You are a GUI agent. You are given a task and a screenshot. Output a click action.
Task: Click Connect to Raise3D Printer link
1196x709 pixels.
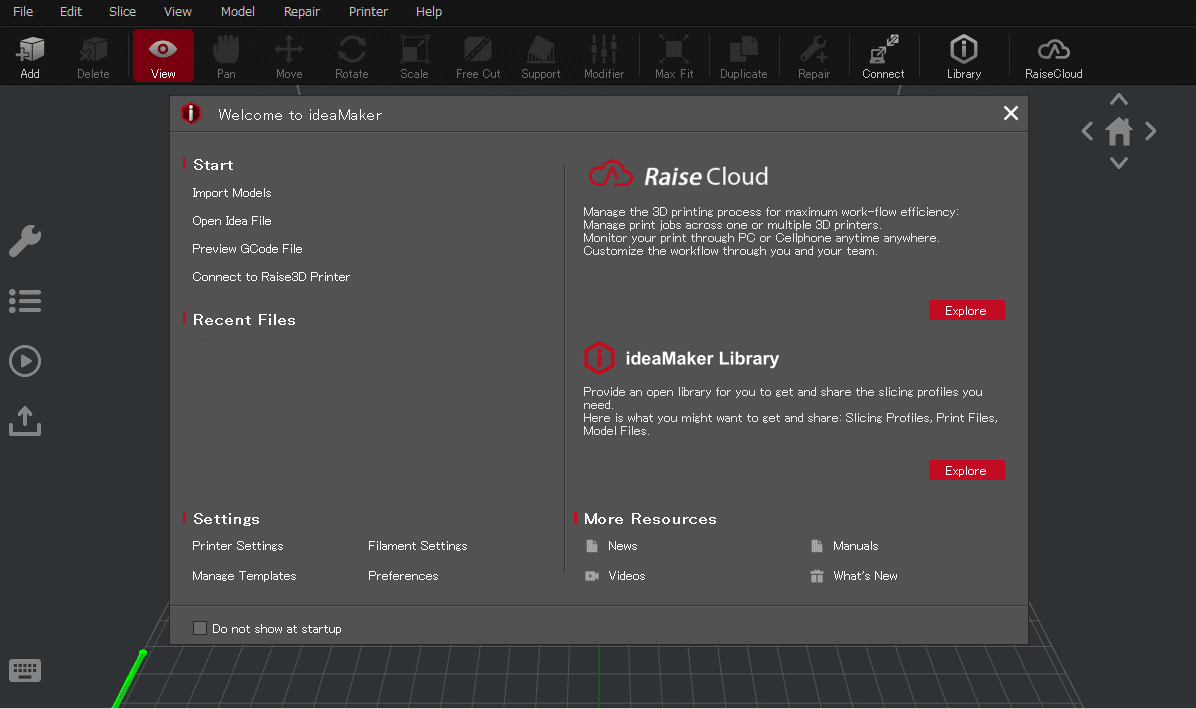coord(271,277)
